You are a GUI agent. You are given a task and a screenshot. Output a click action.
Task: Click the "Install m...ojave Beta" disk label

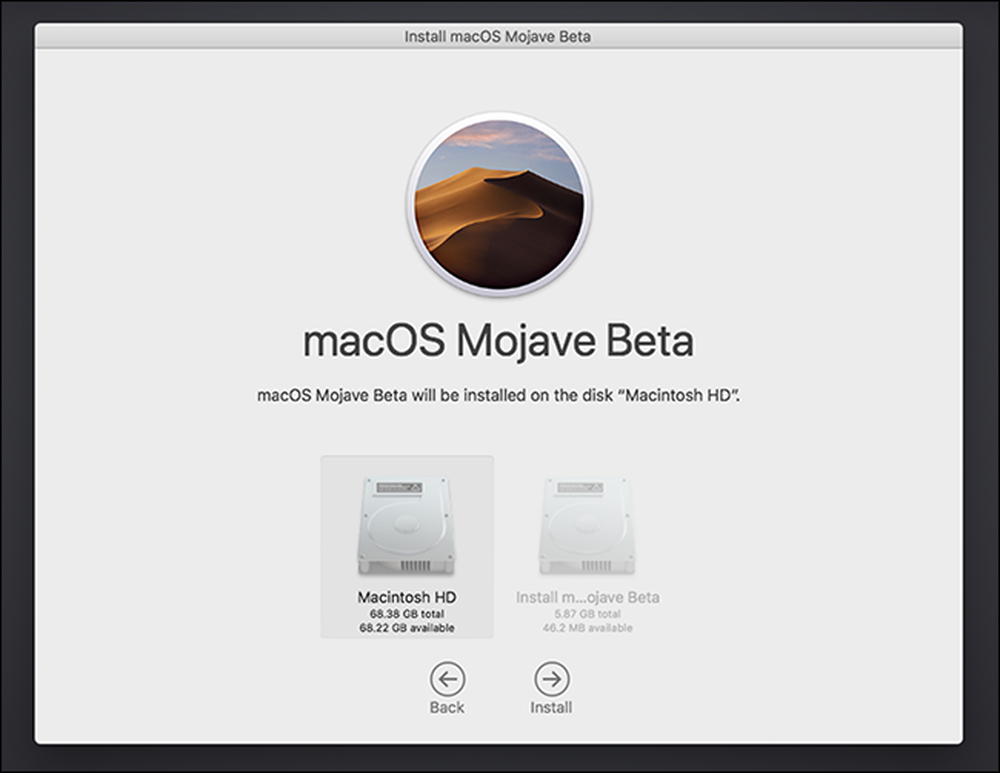tap(587, 597)
